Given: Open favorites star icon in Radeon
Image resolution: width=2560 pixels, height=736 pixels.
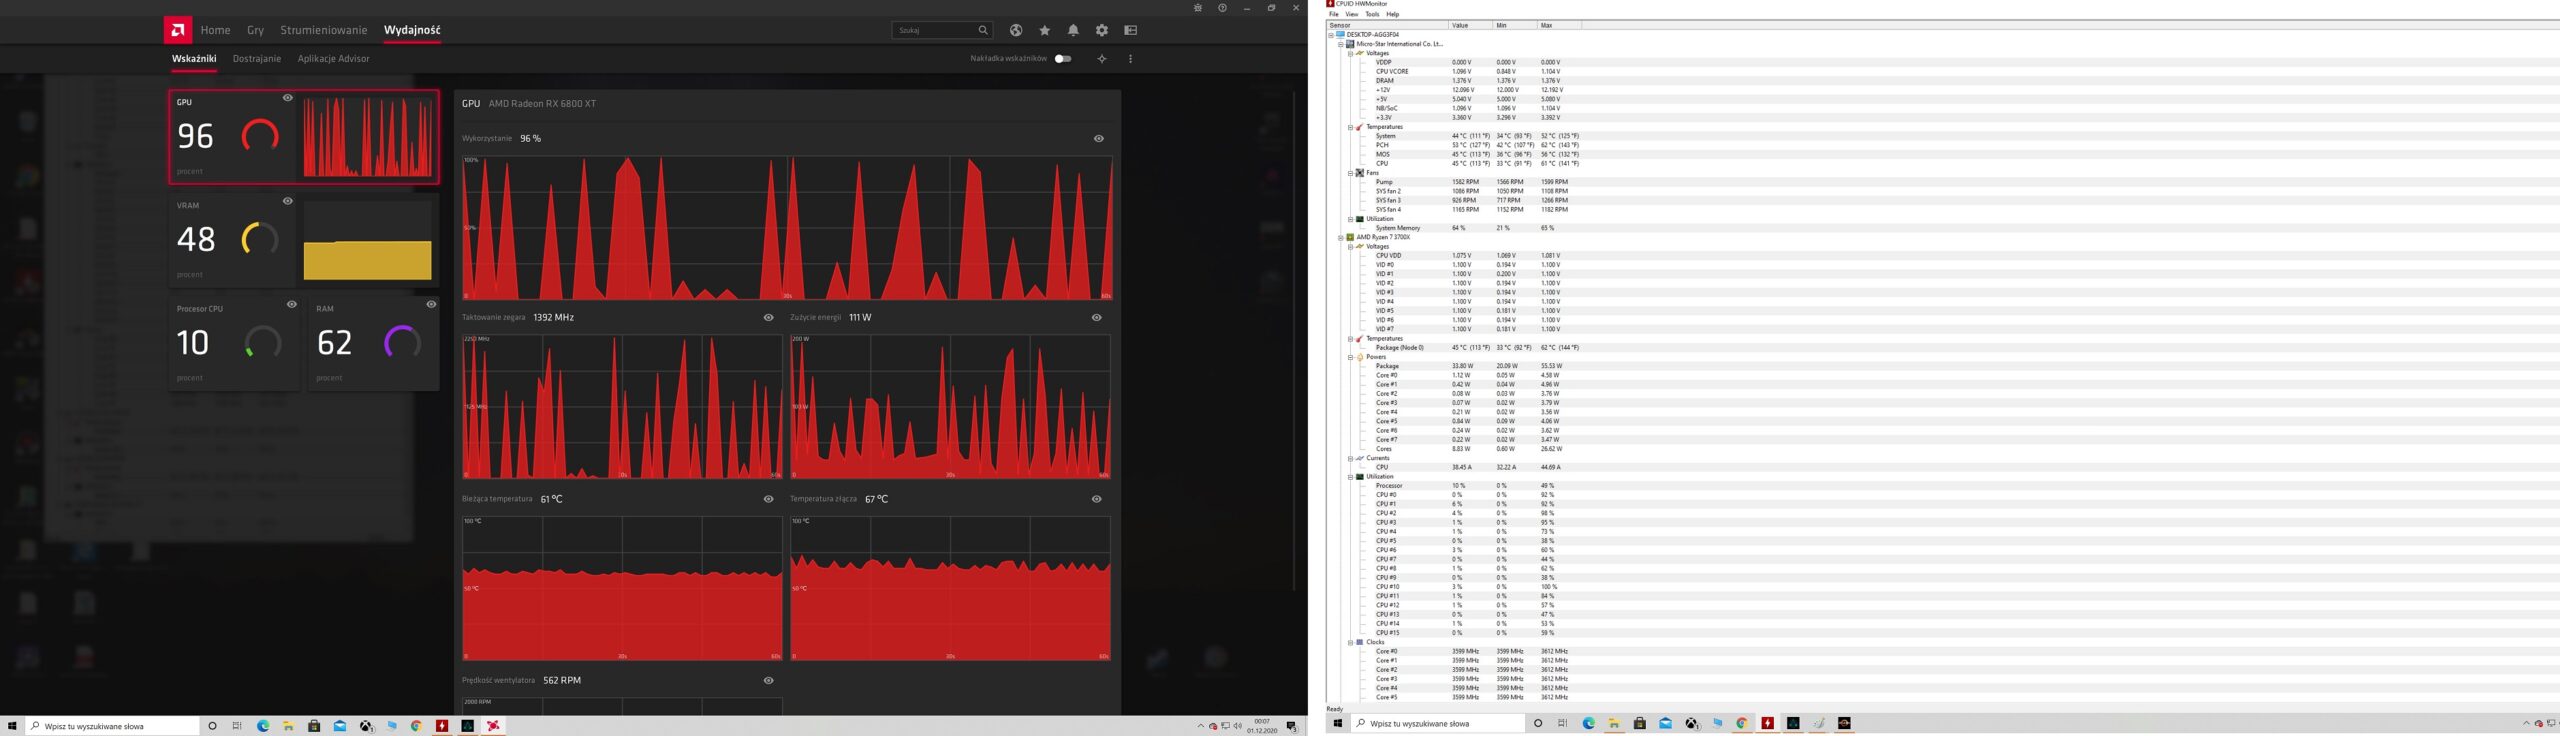Looking at the screenshot, I should [1045, 30].
